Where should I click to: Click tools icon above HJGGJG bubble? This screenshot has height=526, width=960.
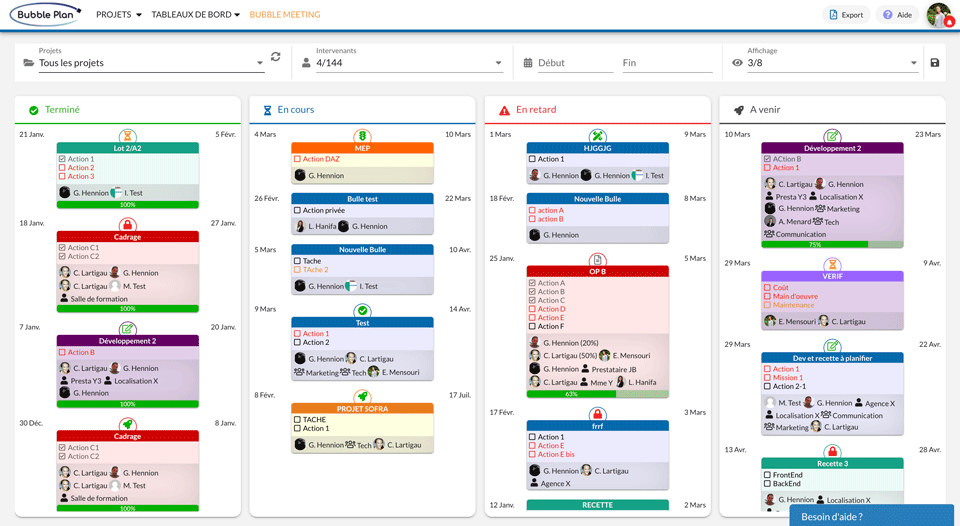coord(598,135)
